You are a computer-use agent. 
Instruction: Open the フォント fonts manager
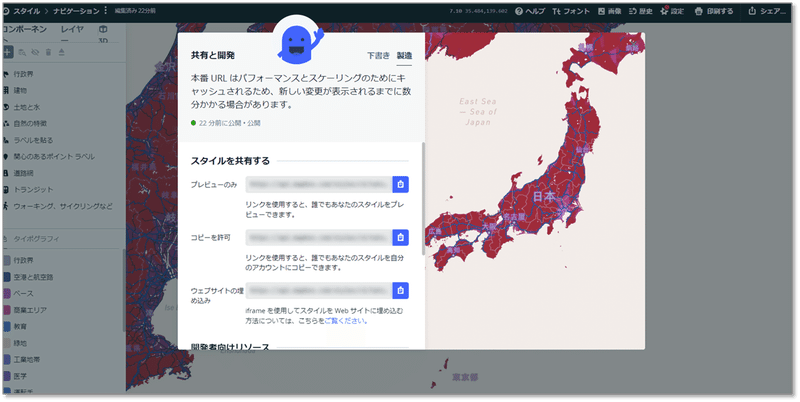tap(571, 11)
